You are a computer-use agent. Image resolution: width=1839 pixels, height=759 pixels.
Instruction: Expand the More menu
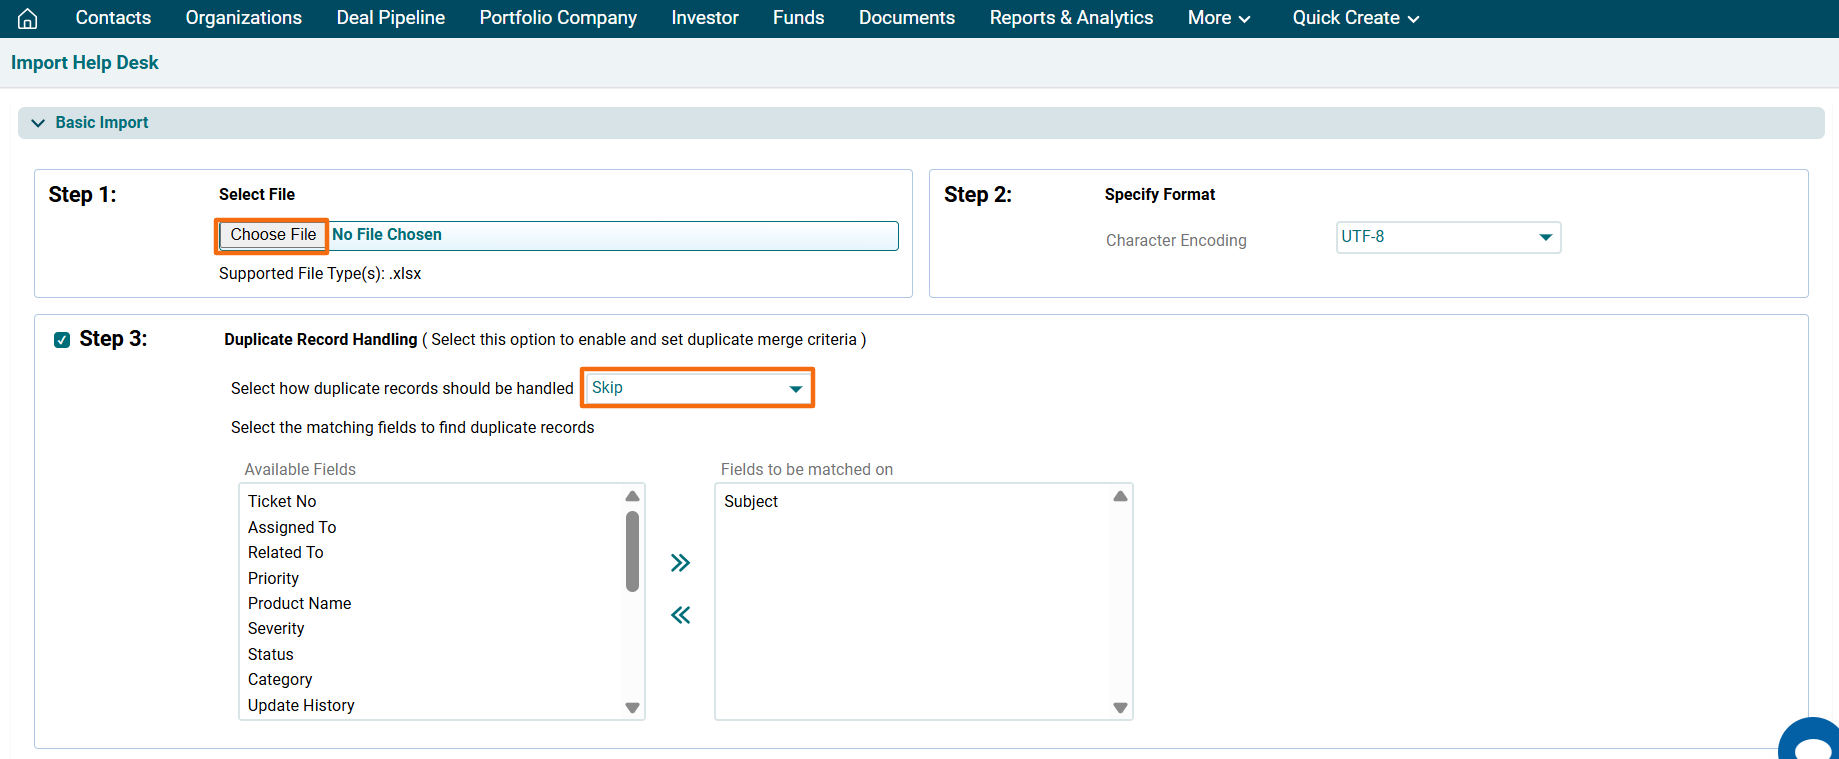pyautogui.click(x=1218, y=18)
